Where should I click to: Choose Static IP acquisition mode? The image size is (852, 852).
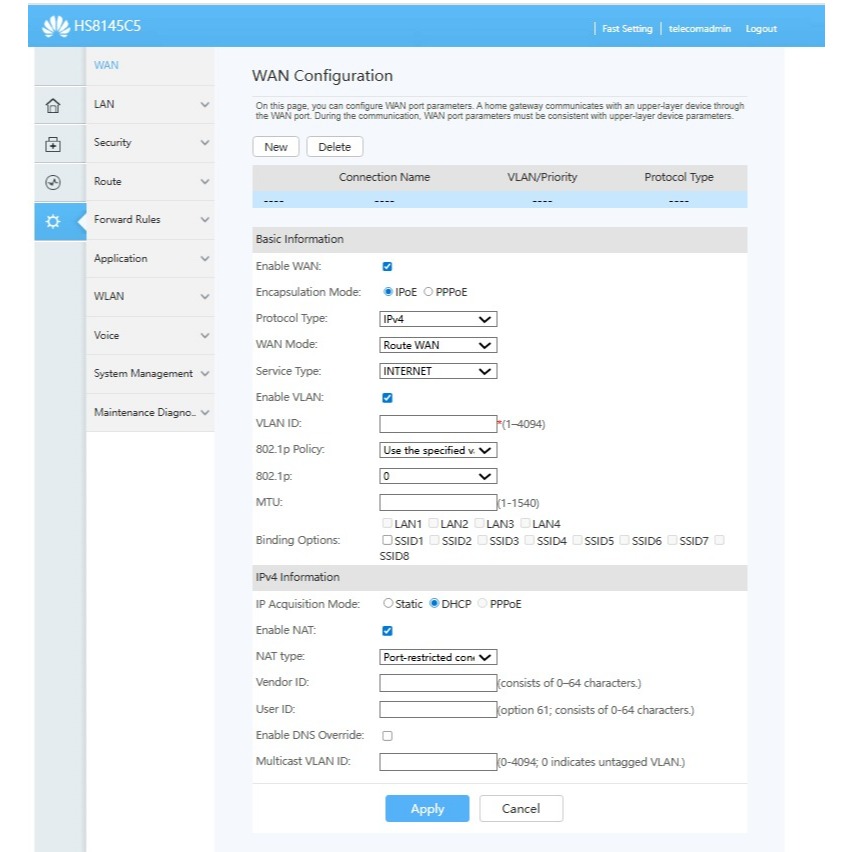coord(388,604)
